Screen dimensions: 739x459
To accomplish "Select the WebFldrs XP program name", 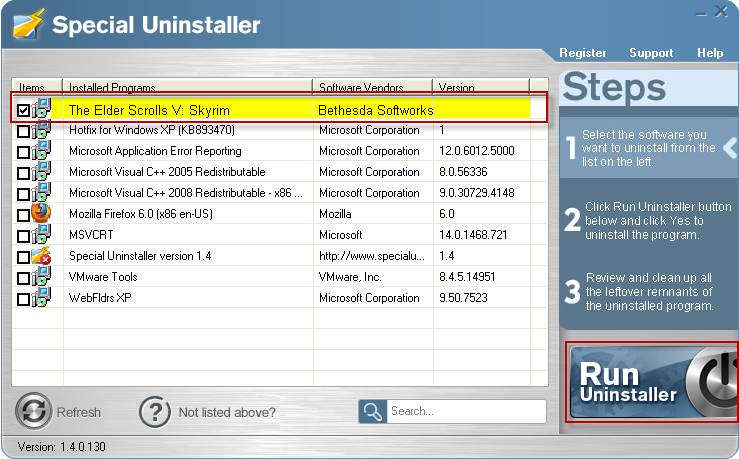I will (100, 298).
